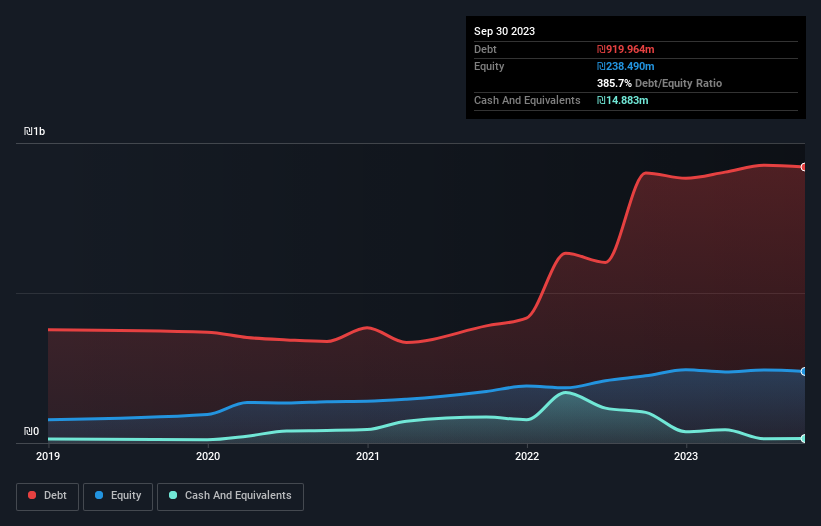
Task: Click the teal Cash endpoint marker
Action: tap(804, 439)
